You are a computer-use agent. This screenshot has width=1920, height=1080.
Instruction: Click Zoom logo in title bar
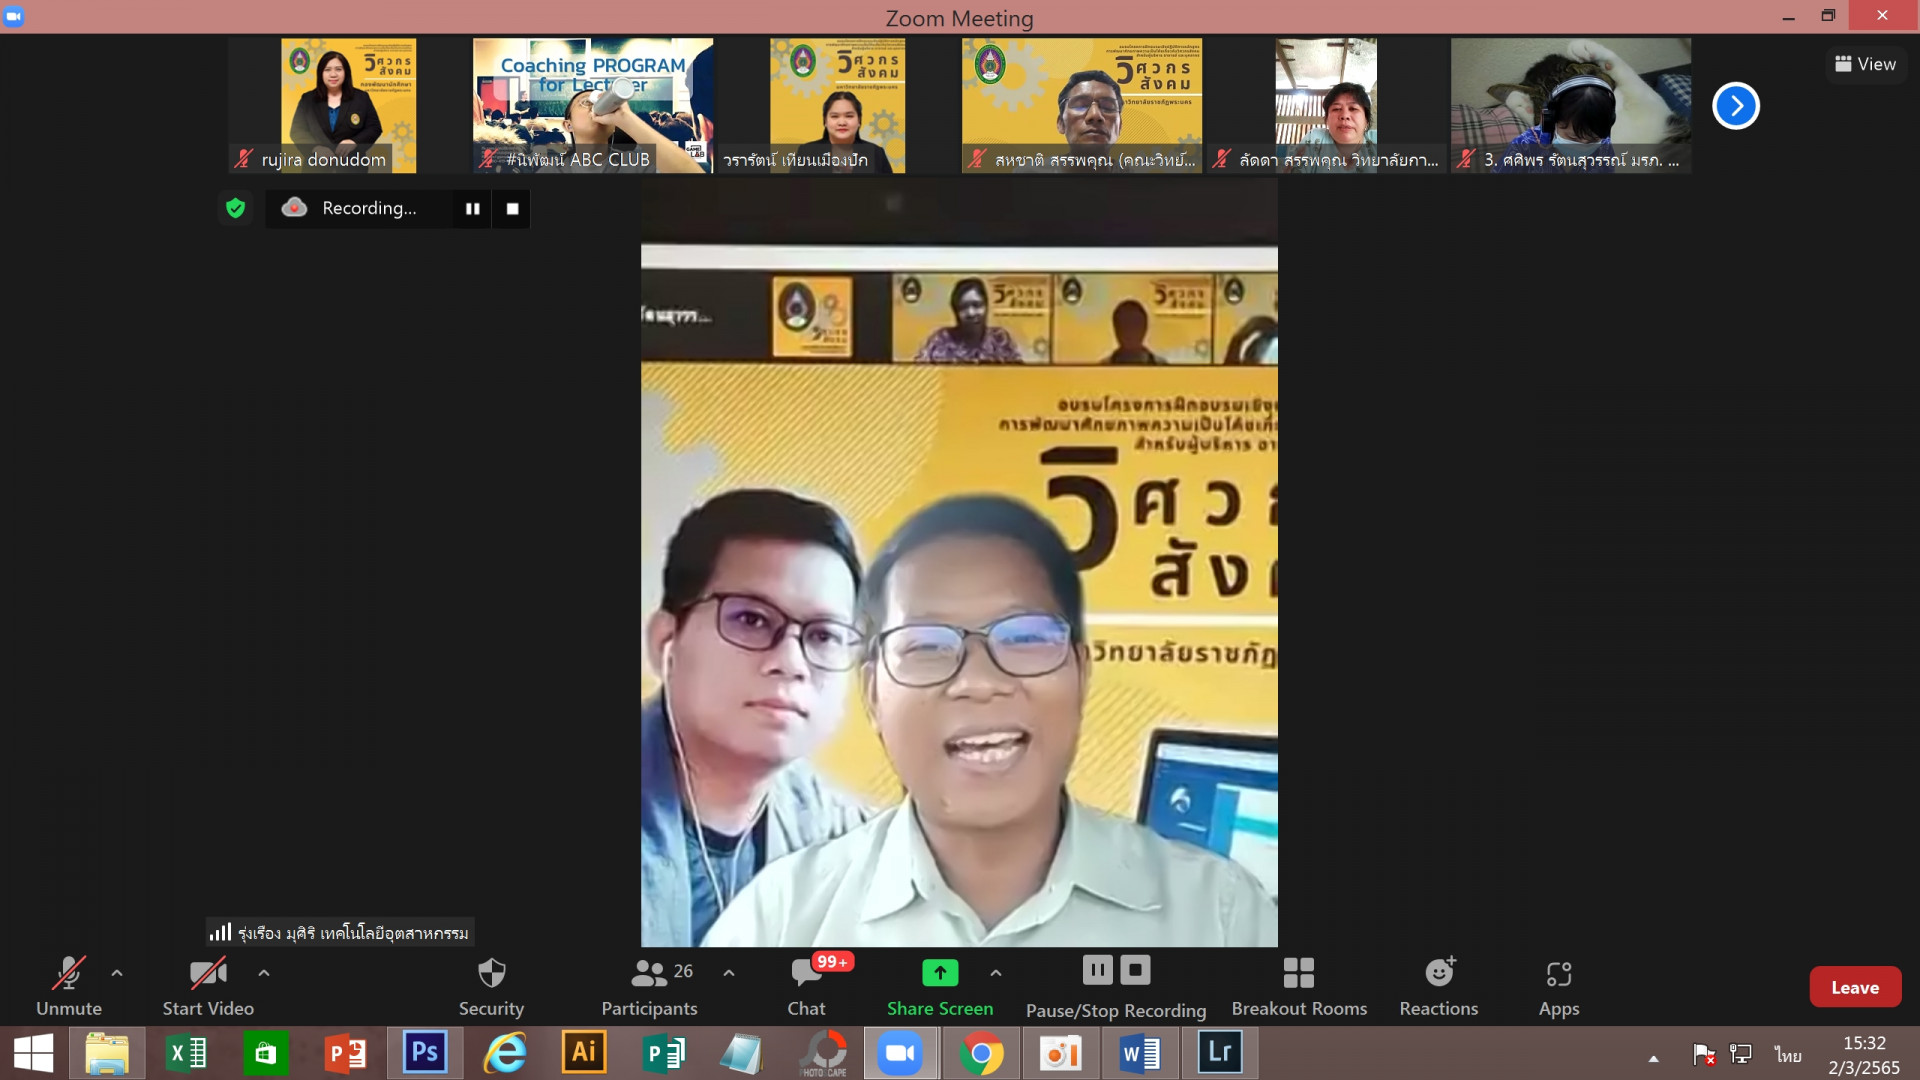pos(14,16)
